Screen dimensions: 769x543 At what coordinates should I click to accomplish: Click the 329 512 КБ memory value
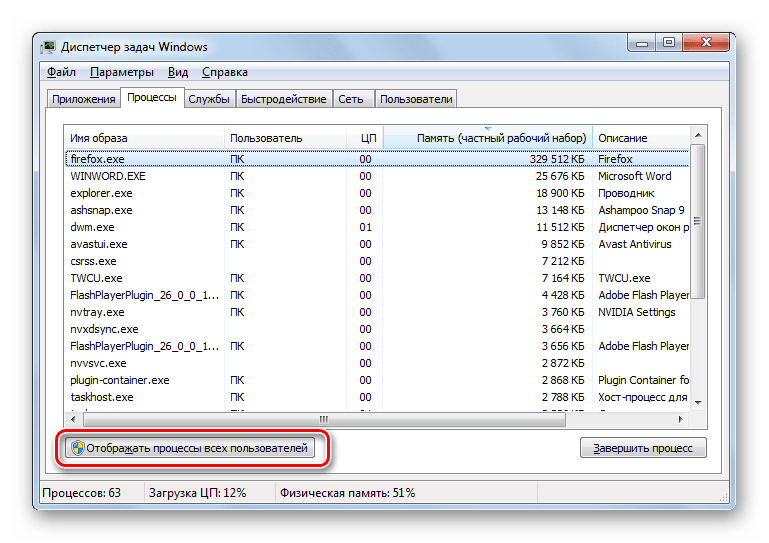(x=557, y=159)
